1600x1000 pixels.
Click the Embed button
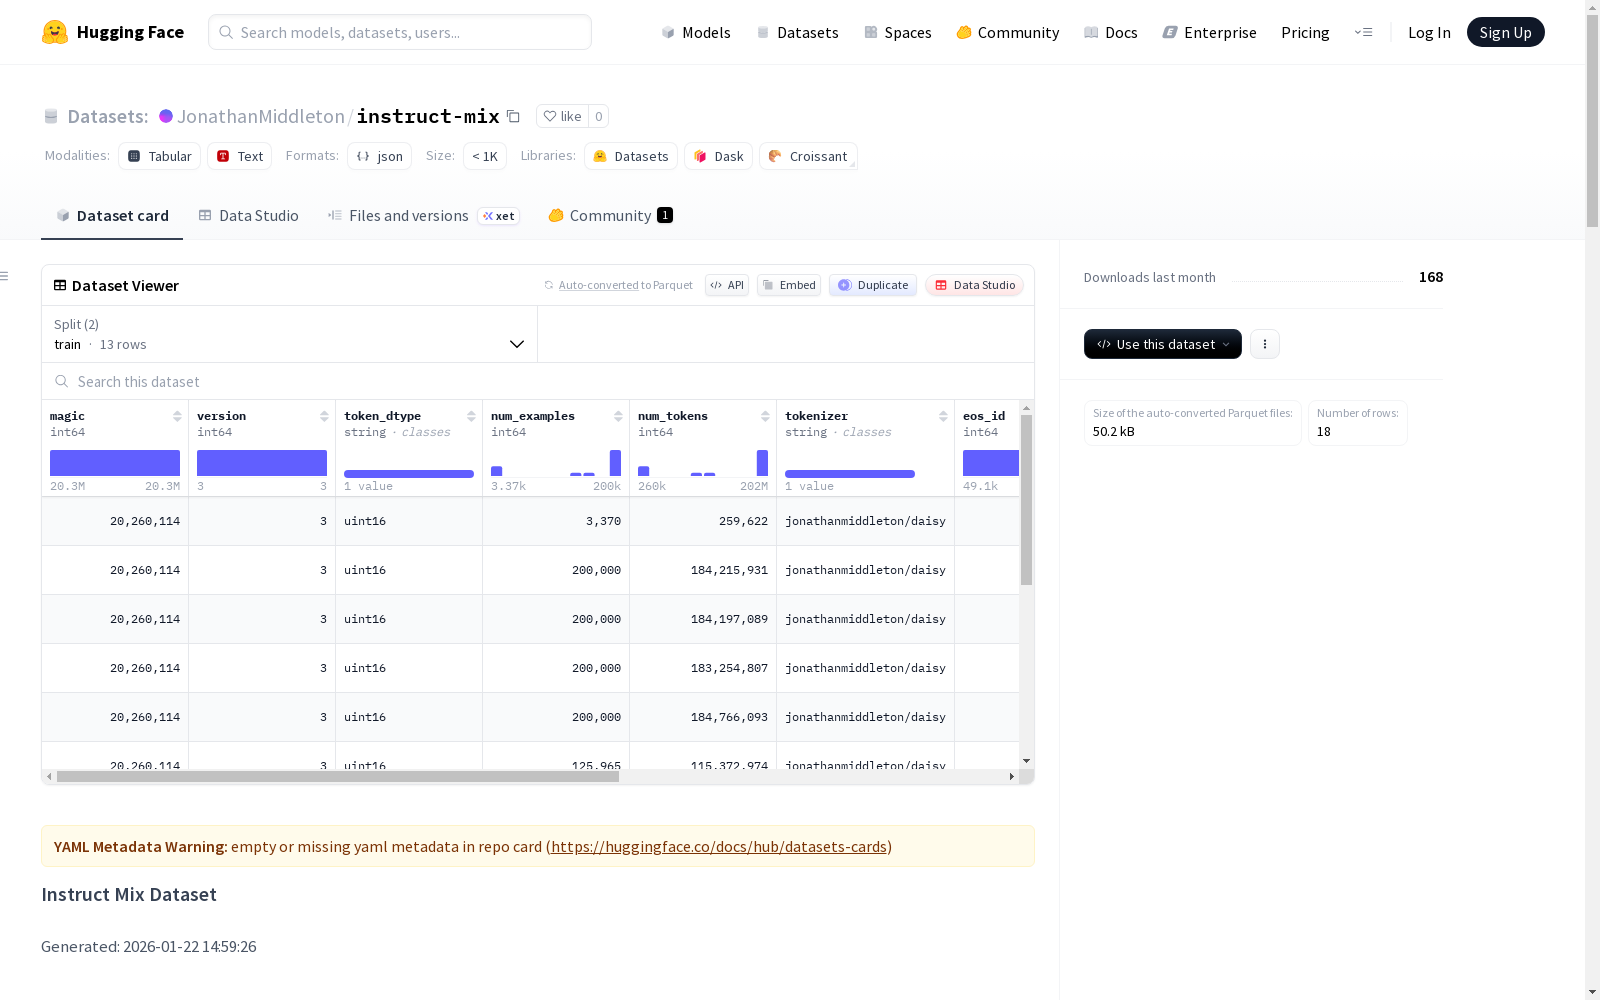point(789,285)
